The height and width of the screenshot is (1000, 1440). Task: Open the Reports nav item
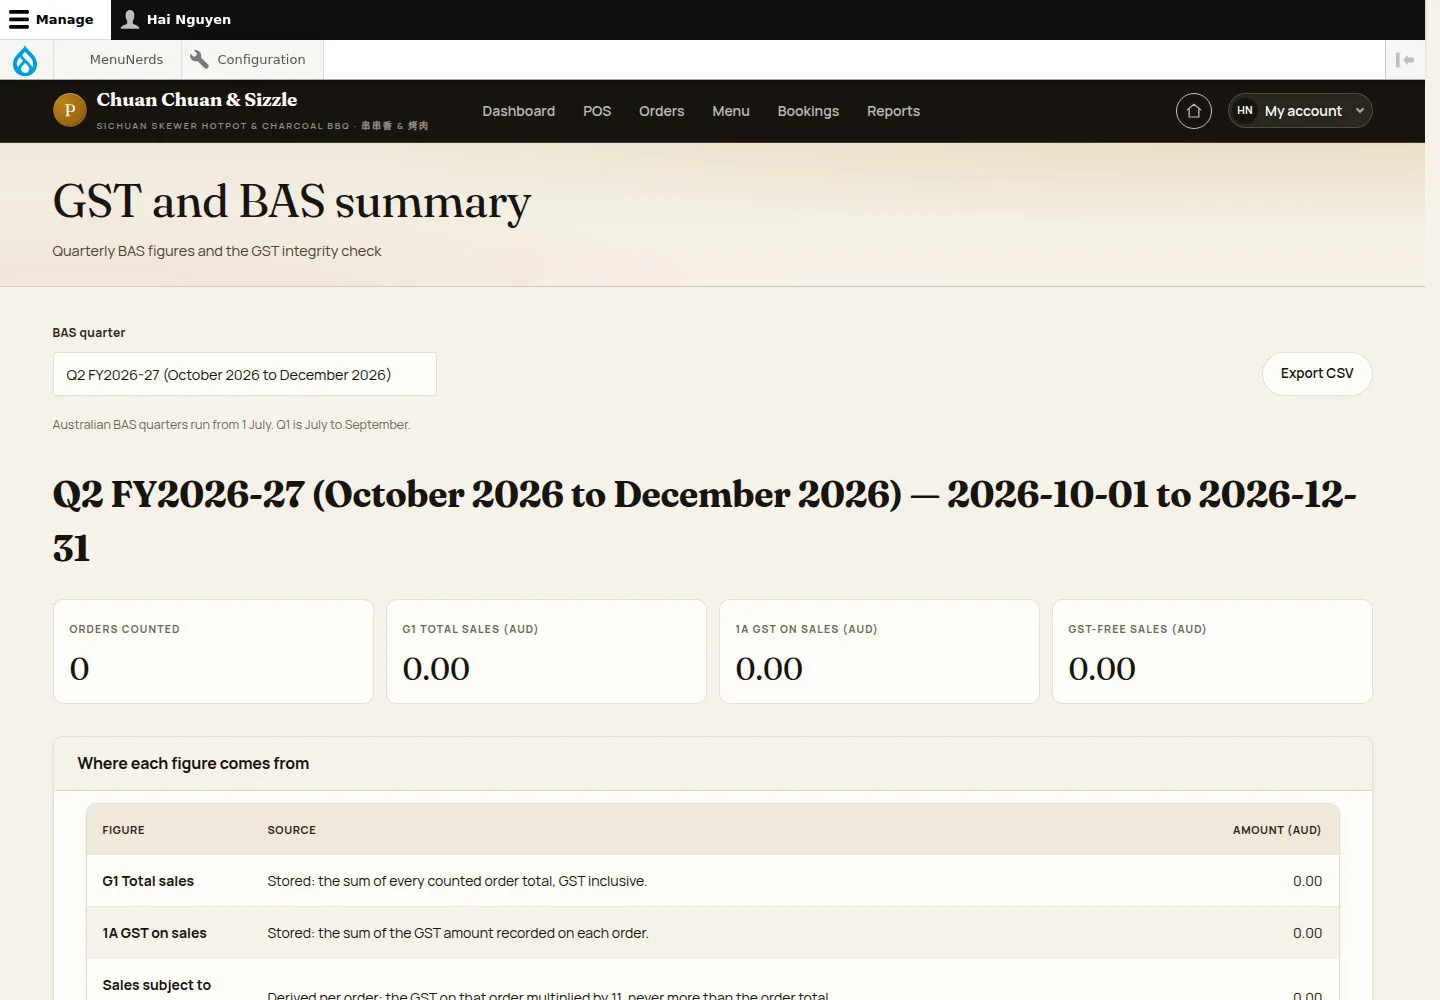pyautogui.click(x=893, y=111)
